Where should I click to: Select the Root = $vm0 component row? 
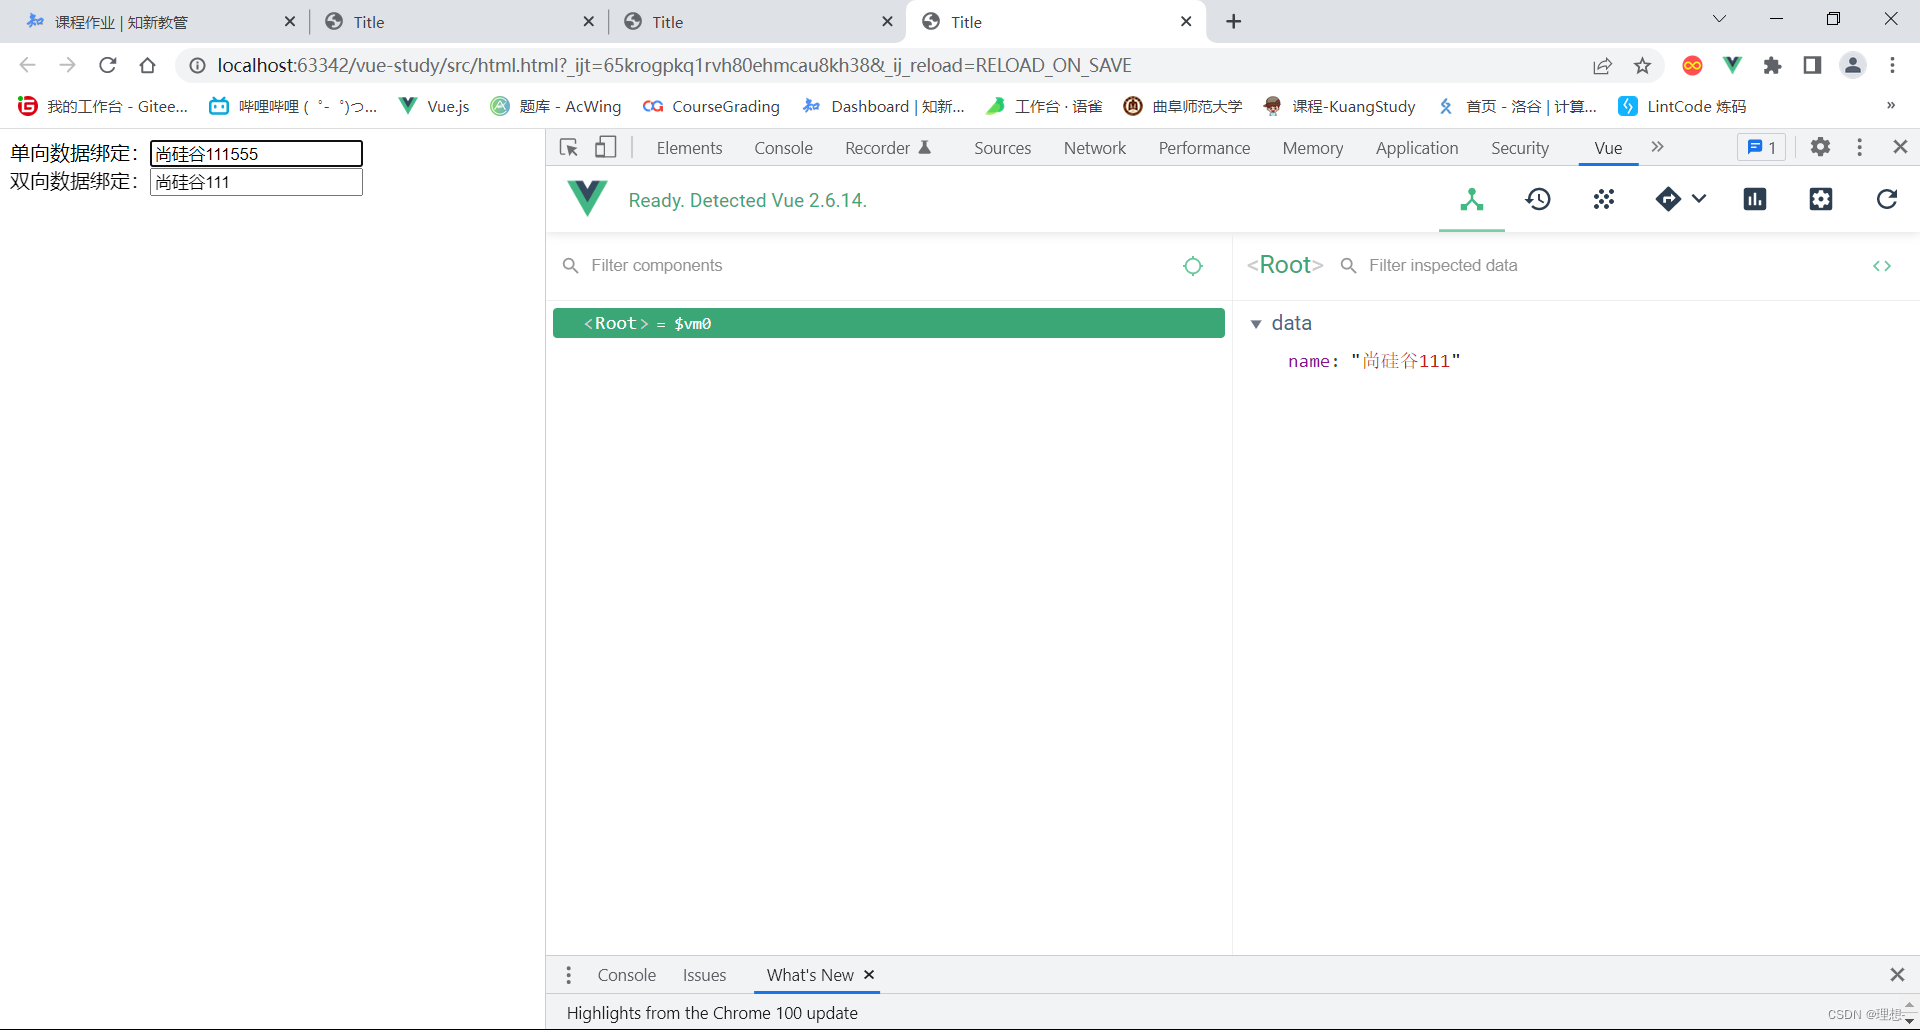[x=888, y=323]
